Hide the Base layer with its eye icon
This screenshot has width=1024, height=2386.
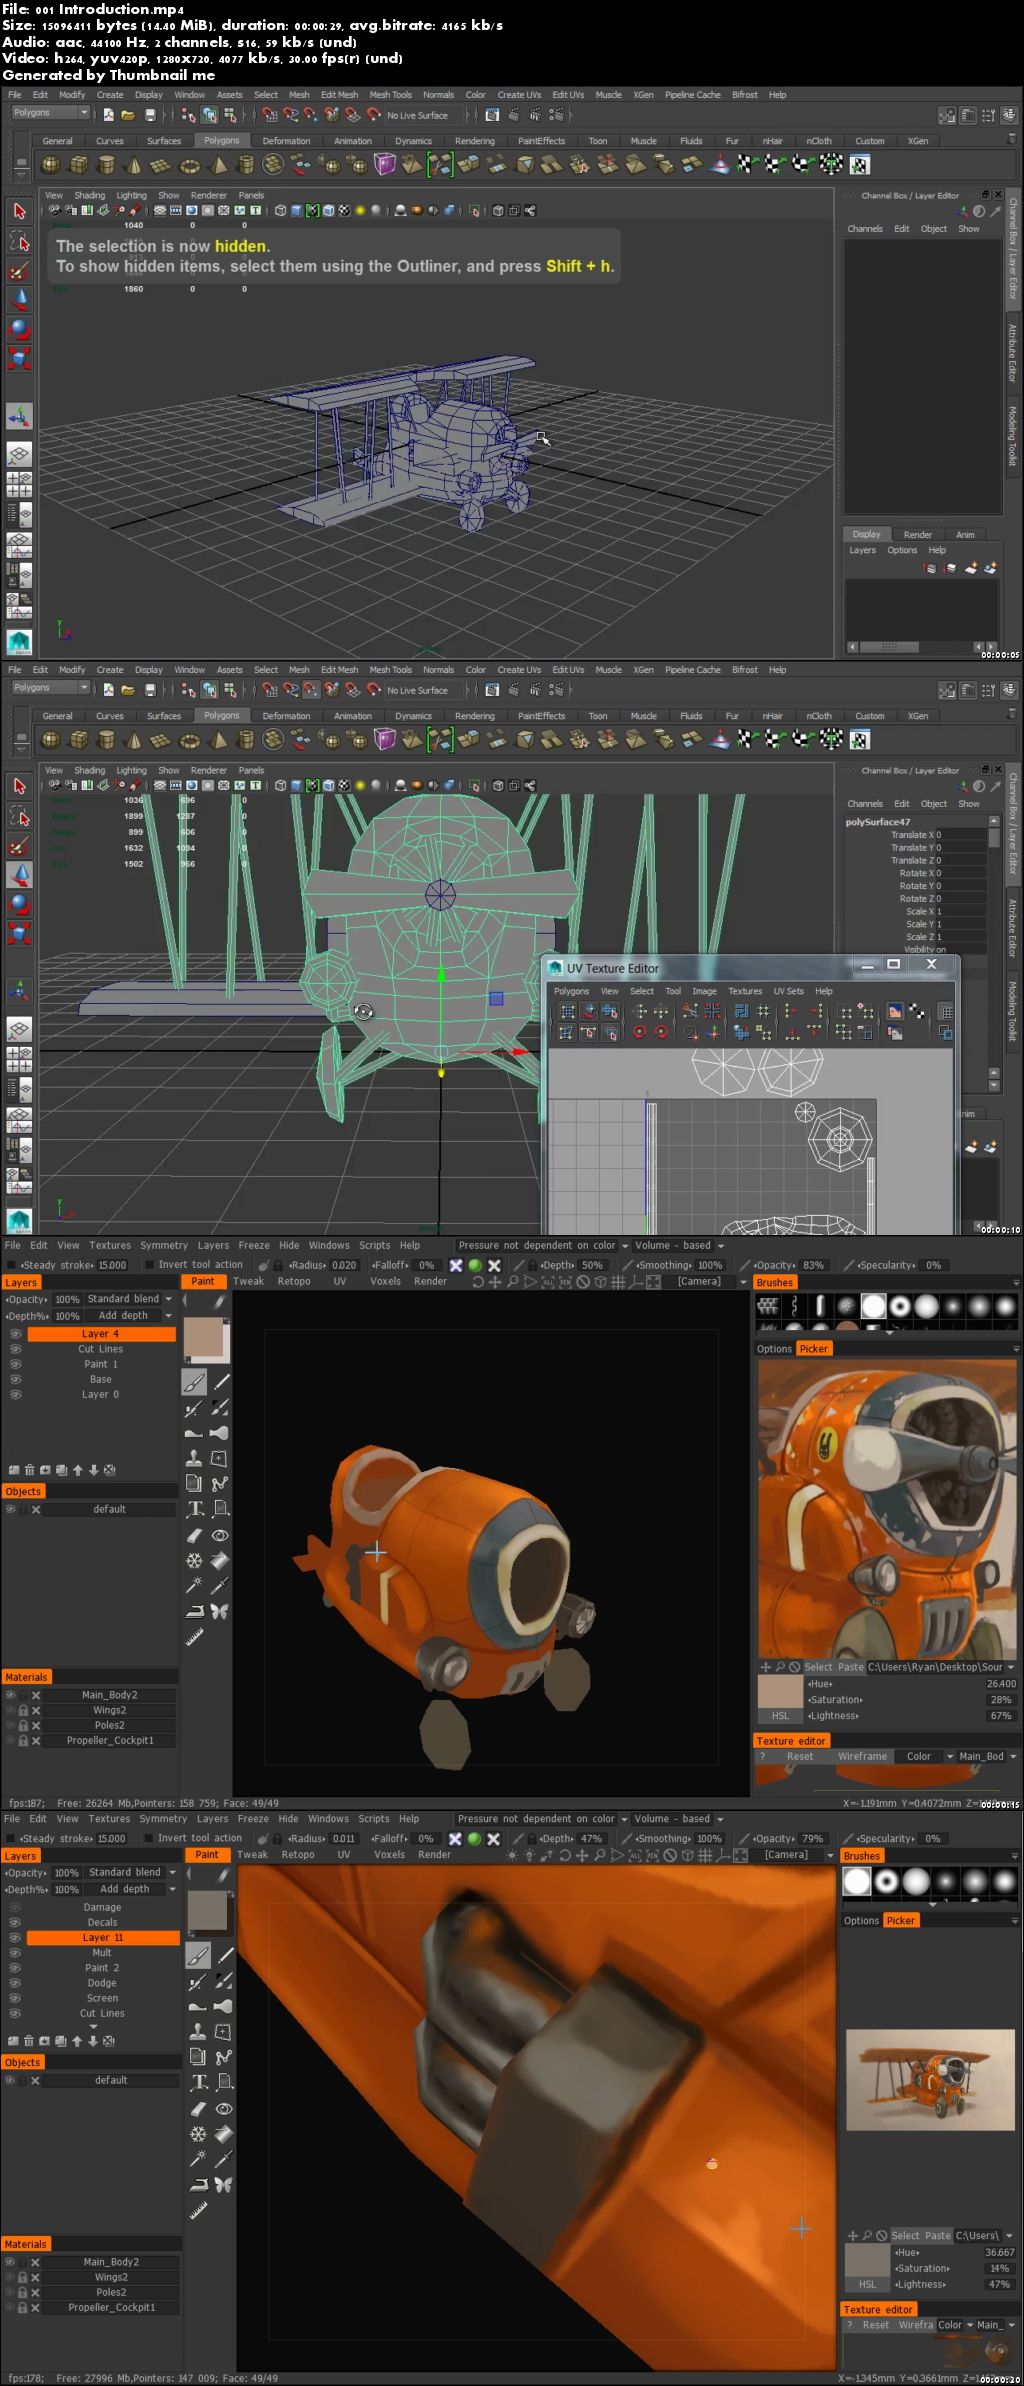15,1379
